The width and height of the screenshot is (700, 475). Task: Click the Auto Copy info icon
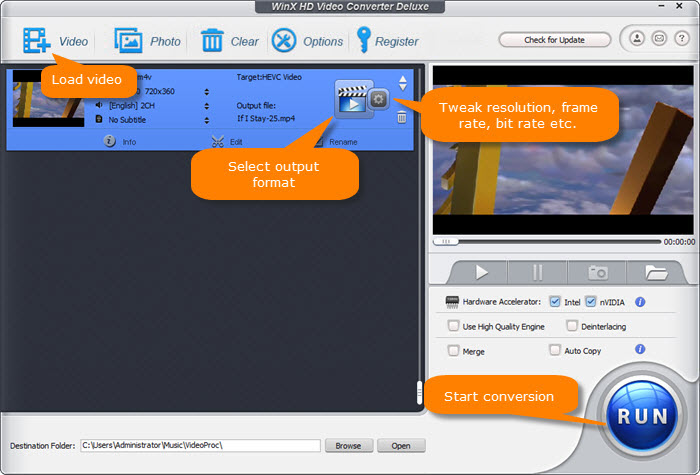pos(640,349)
